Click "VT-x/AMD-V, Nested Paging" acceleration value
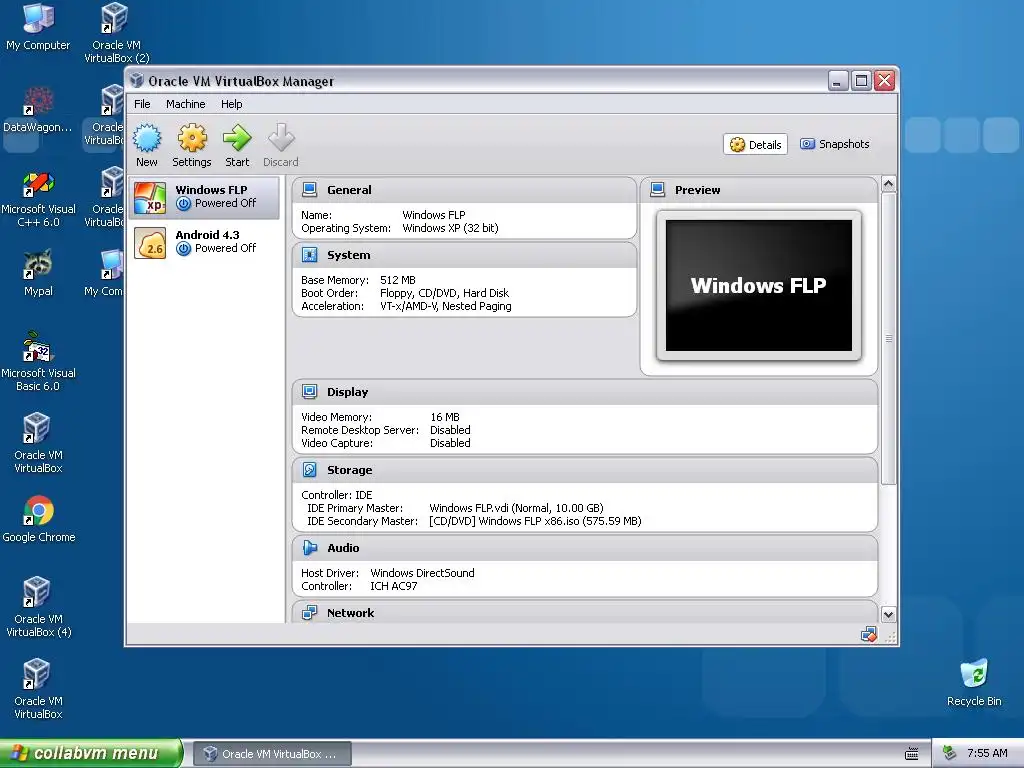Screen dimensions: 1024x768 click(446, 306)
